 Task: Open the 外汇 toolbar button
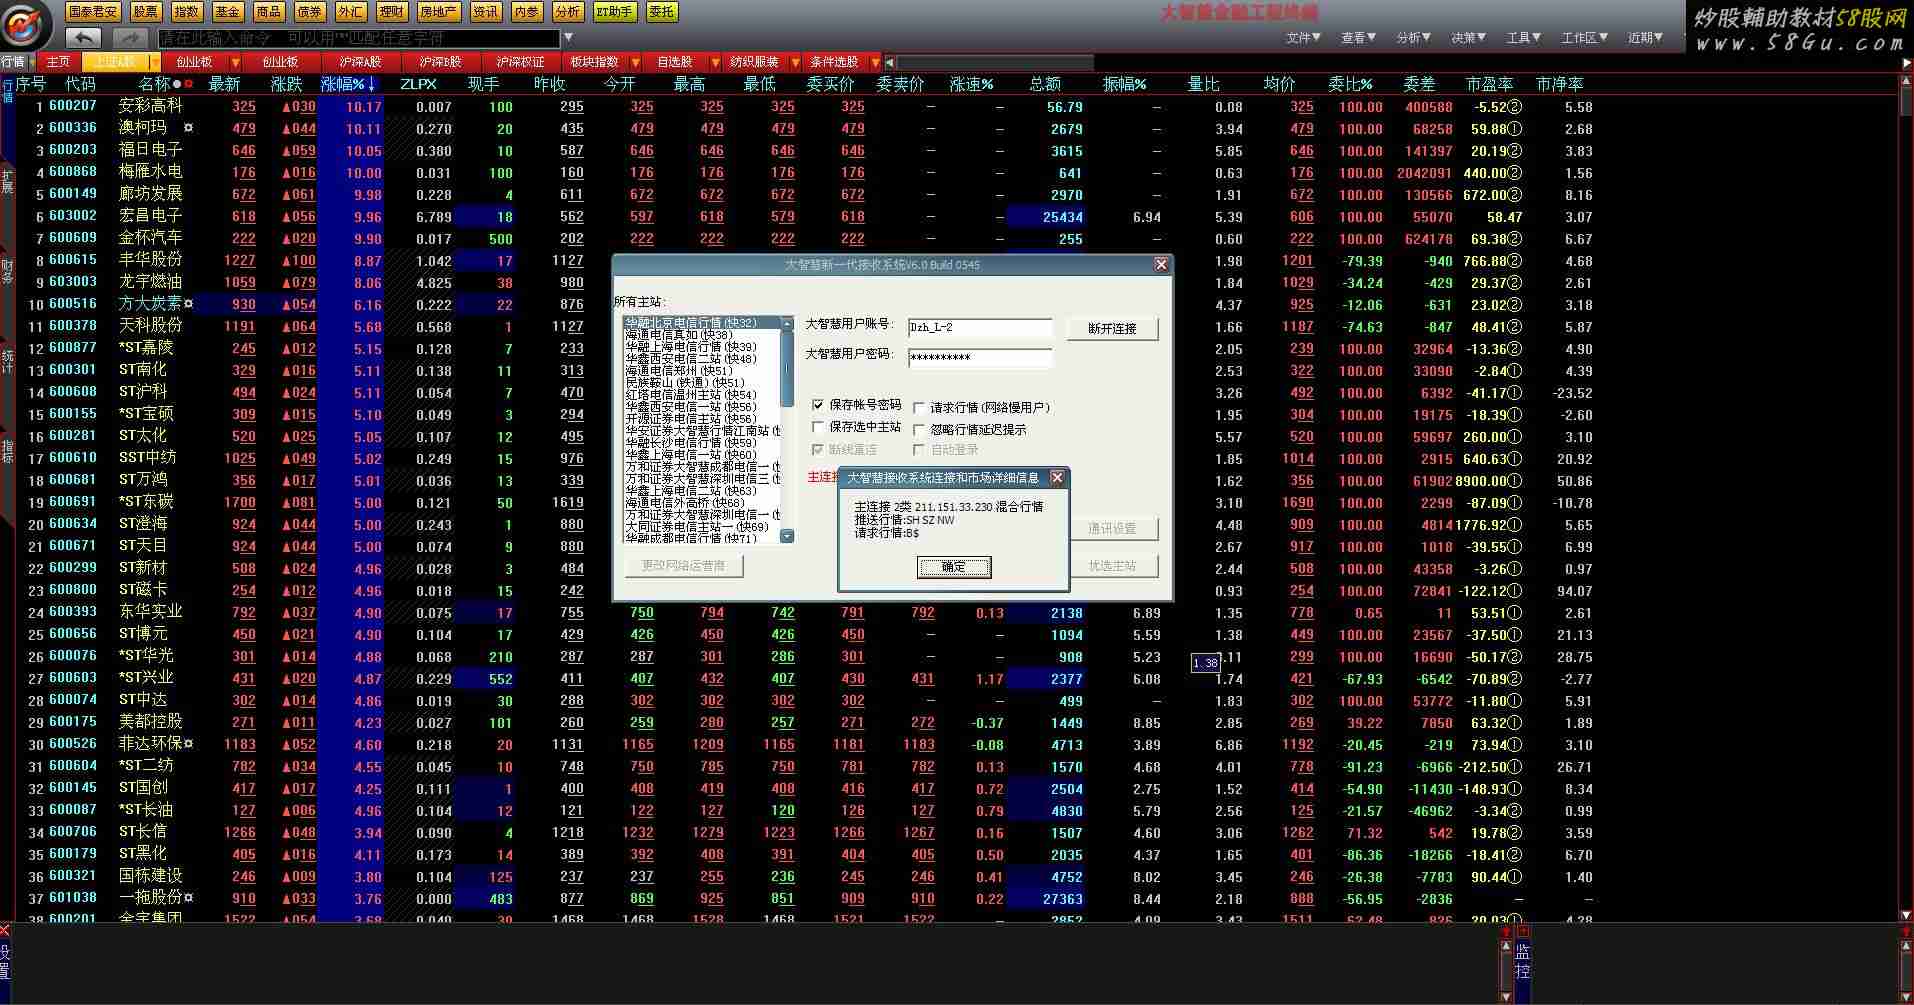pyautogui.click(x=350, y=12)
